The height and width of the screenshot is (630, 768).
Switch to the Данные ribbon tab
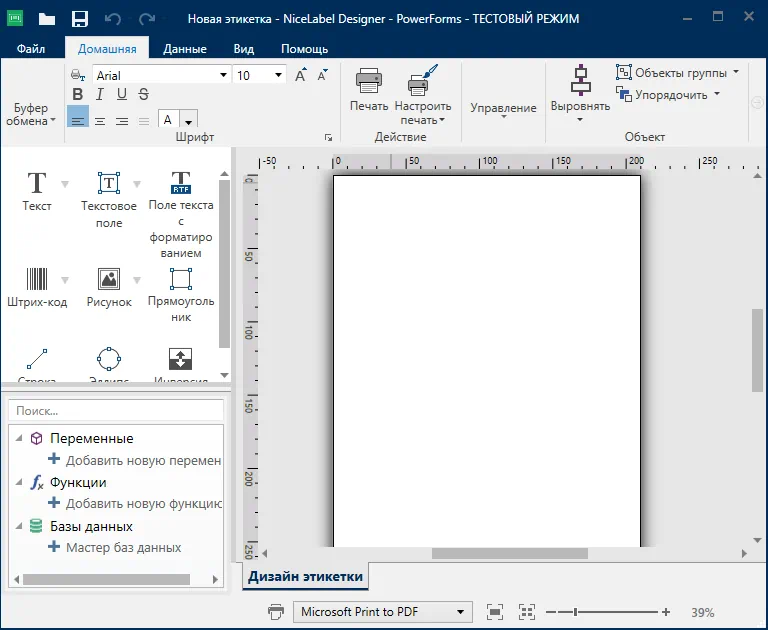click(185, 49)
